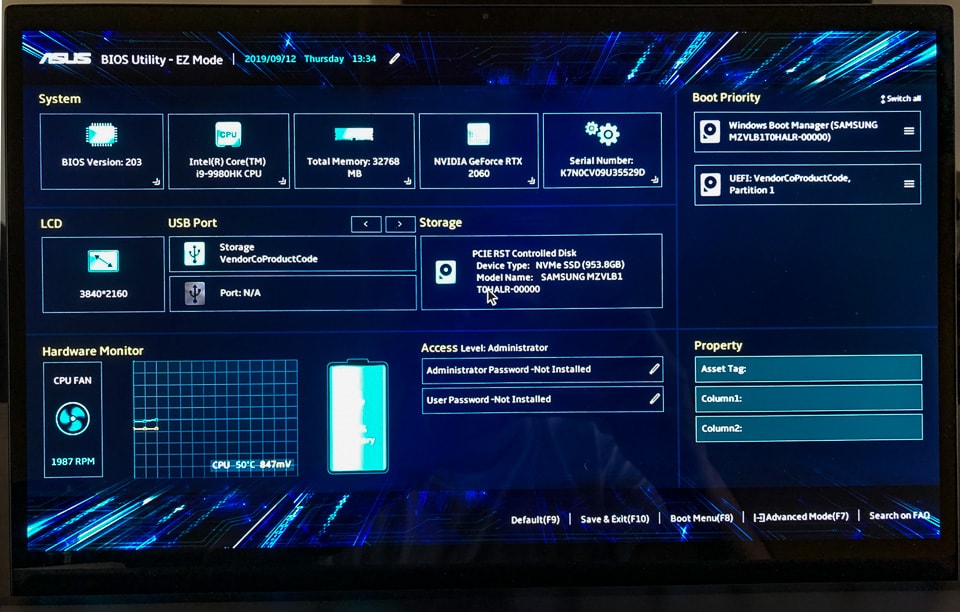Open Boot Menu(F8)
Image resolution: width=960 pixels, height=612 pixels.
pyautogui.click(x=702, y=518)
